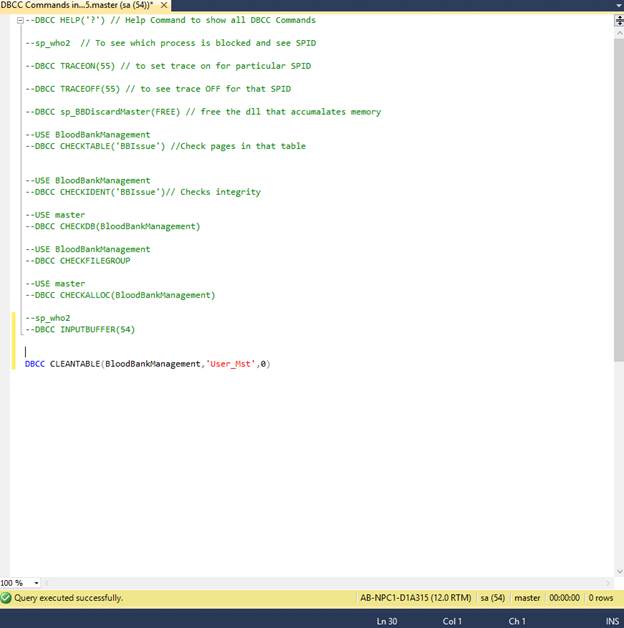Click the DBCC CHECKTABLE('BBIssue') line
The height and width of the screenshot is (628, 624).
[x=165, y=146]
